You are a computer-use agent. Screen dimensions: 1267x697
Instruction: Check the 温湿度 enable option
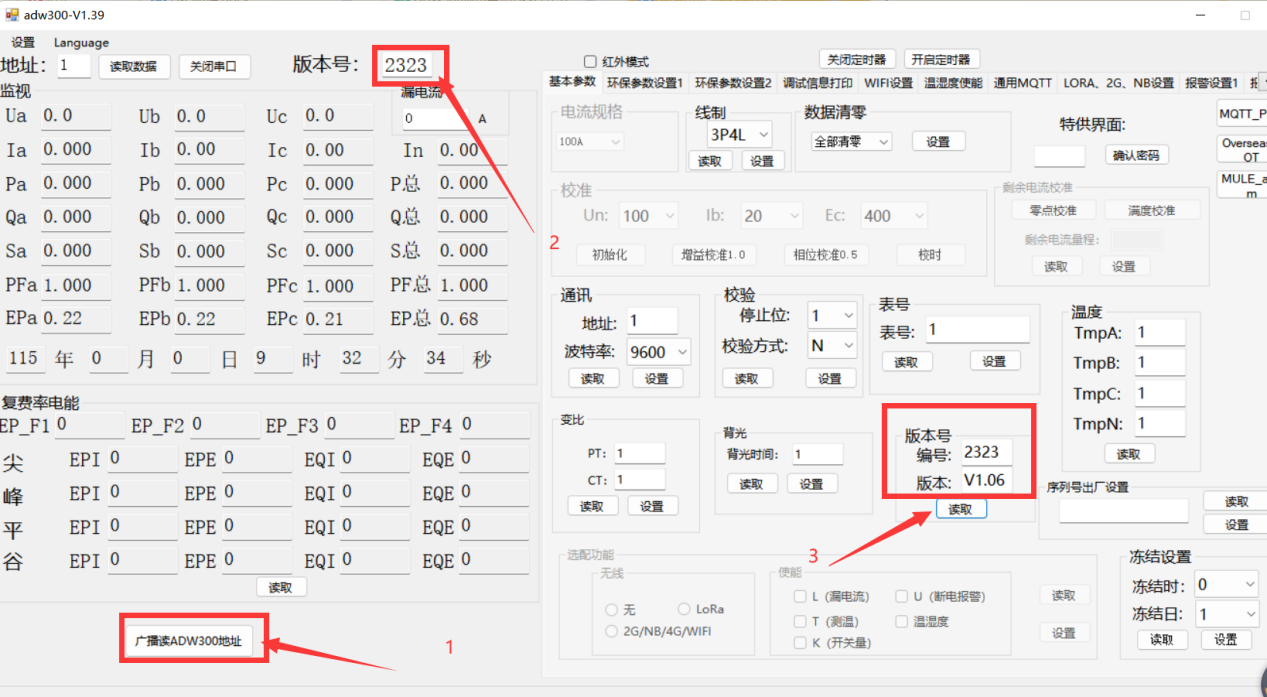pyautogui.click(x=901, y=621)
